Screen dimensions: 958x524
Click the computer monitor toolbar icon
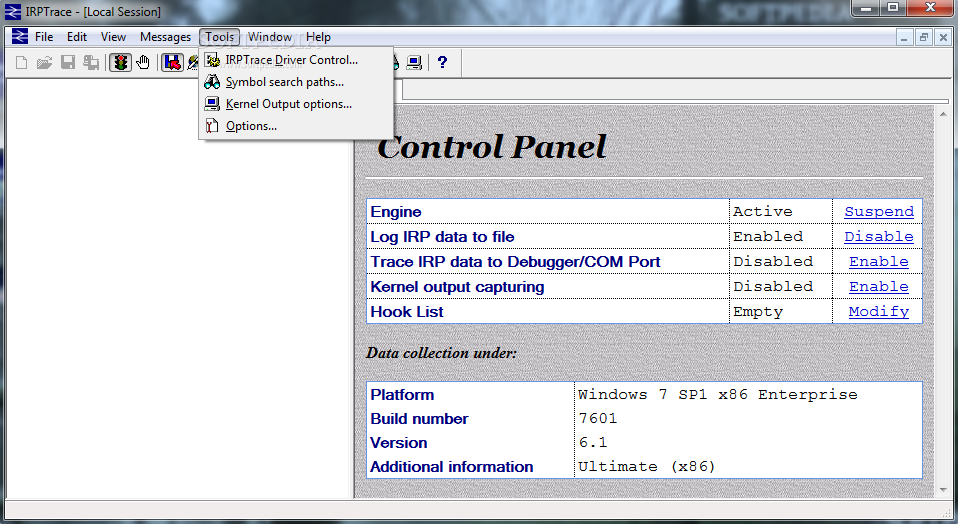tap(414, 62)
